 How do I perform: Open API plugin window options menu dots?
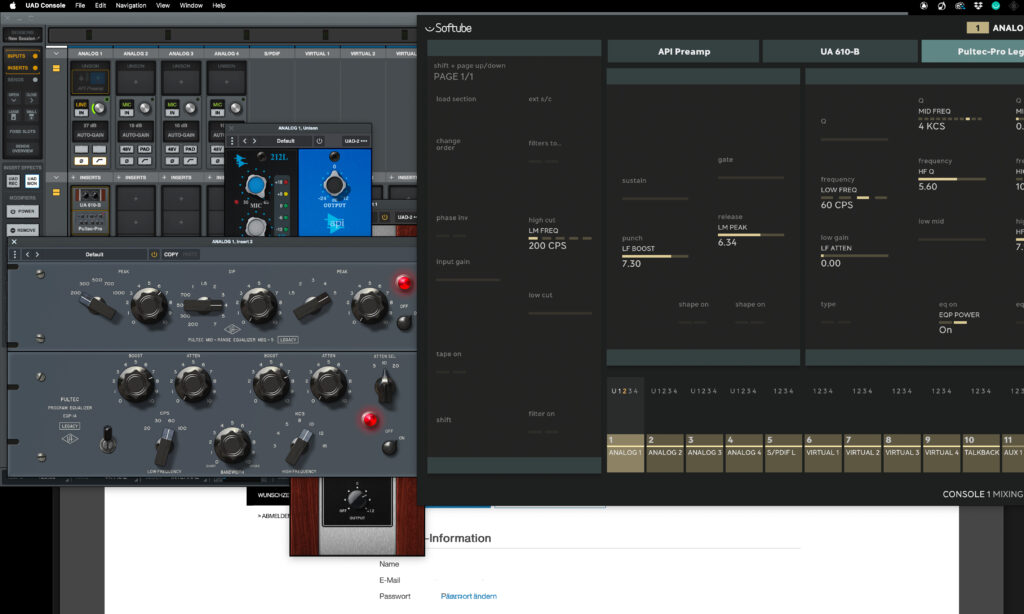232,141
